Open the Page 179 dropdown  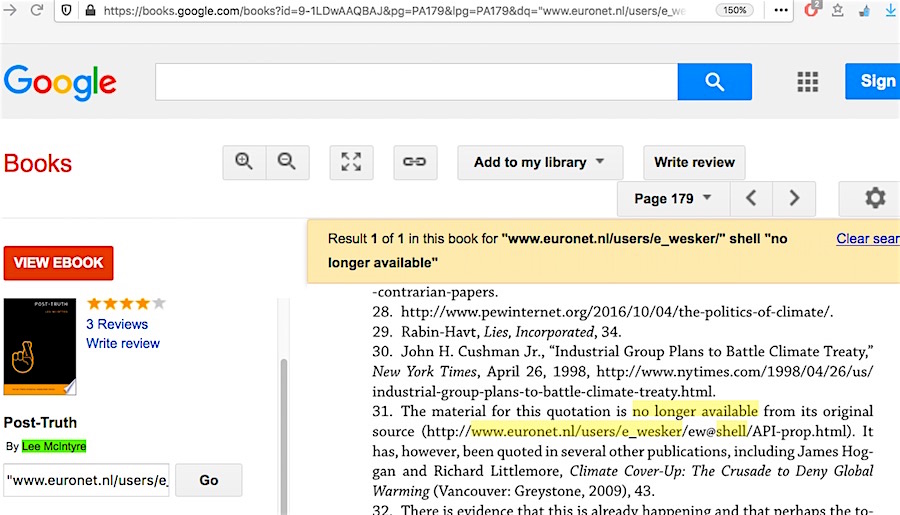(673, 198)
